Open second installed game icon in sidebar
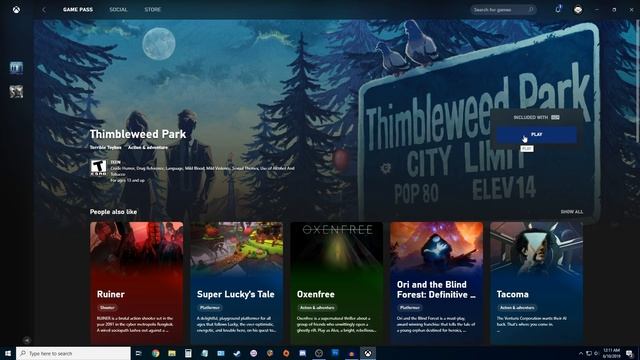This screenshot has height=360, width=640. tap(16, 91)
